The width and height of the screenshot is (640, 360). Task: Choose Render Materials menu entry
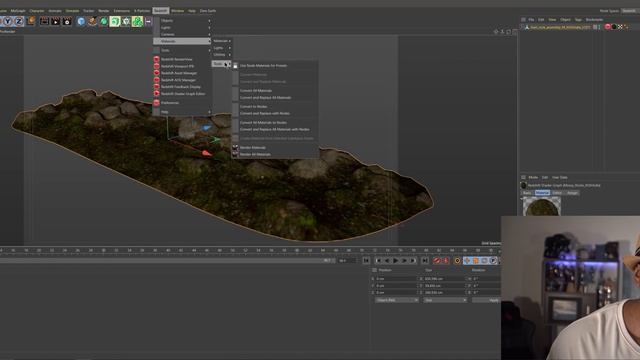pos(276,147)
